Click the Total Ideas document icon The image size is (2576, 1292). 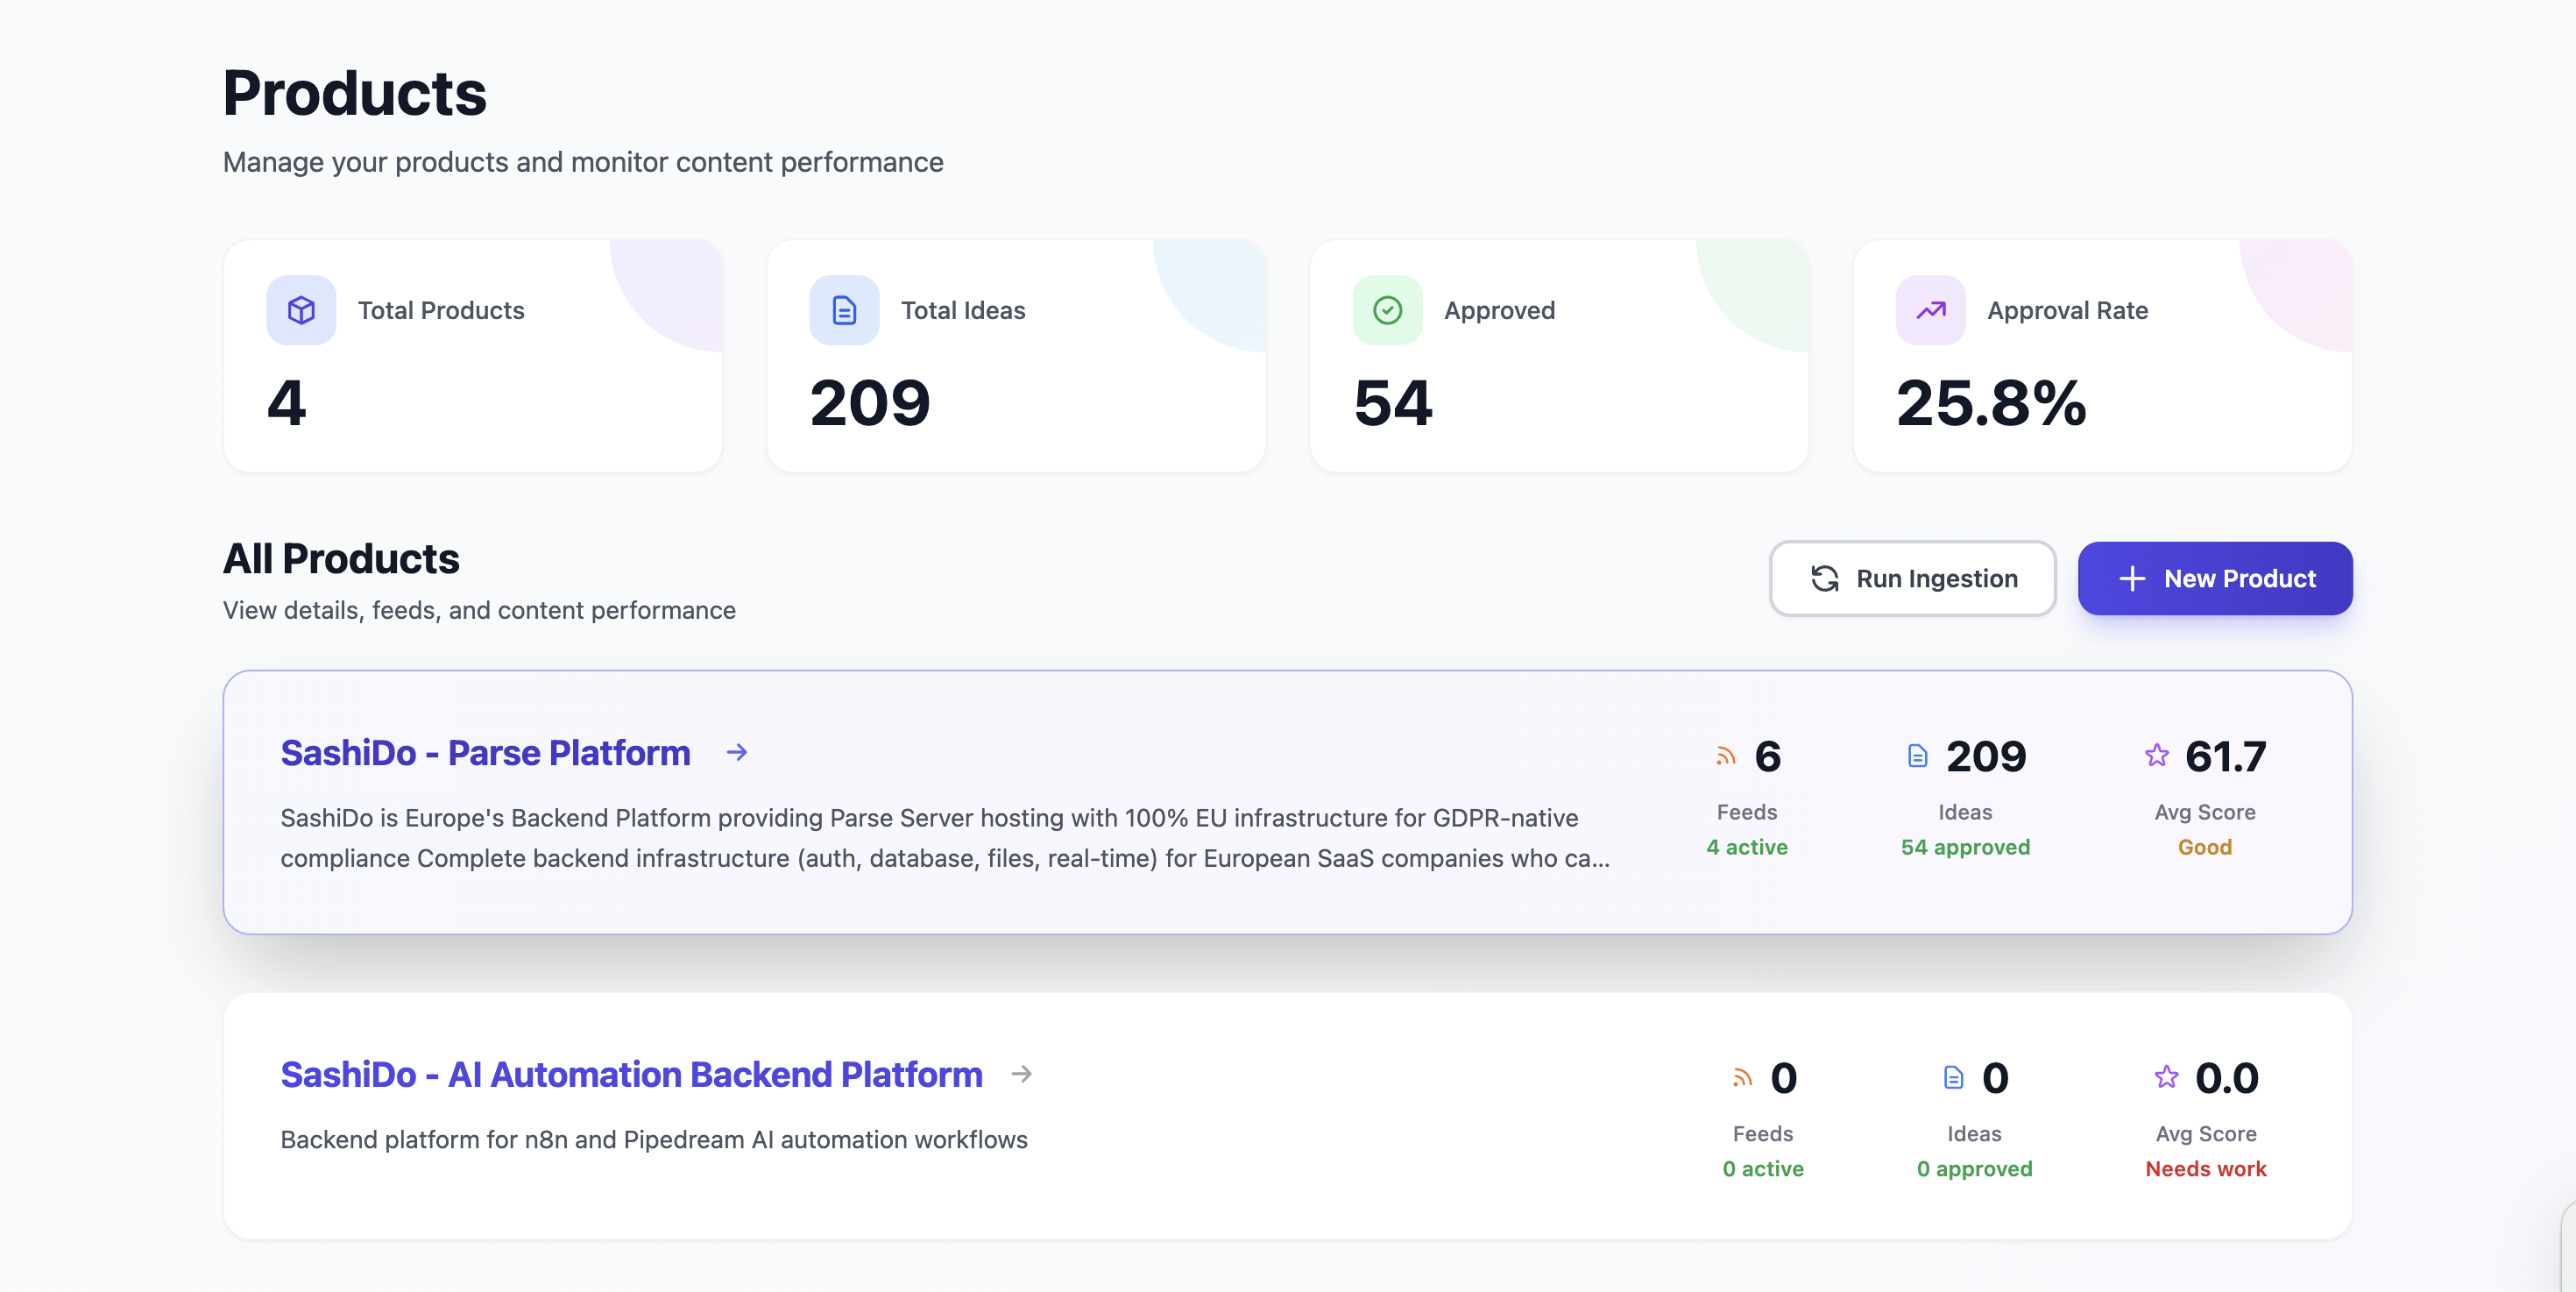[844, 310]
